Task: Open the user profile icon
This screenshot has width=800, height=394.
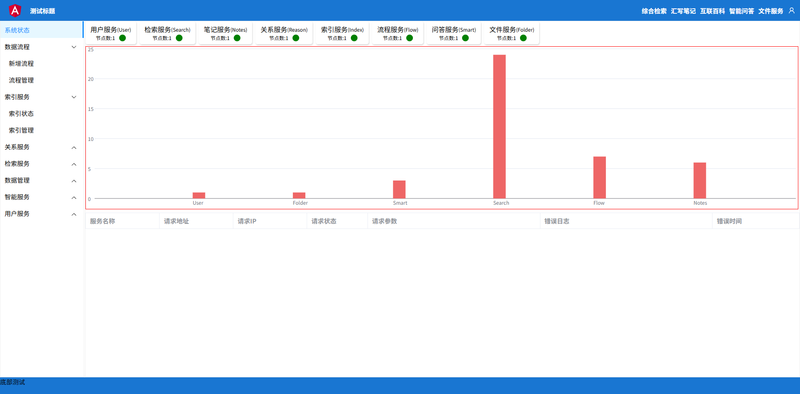Action: 791,10
